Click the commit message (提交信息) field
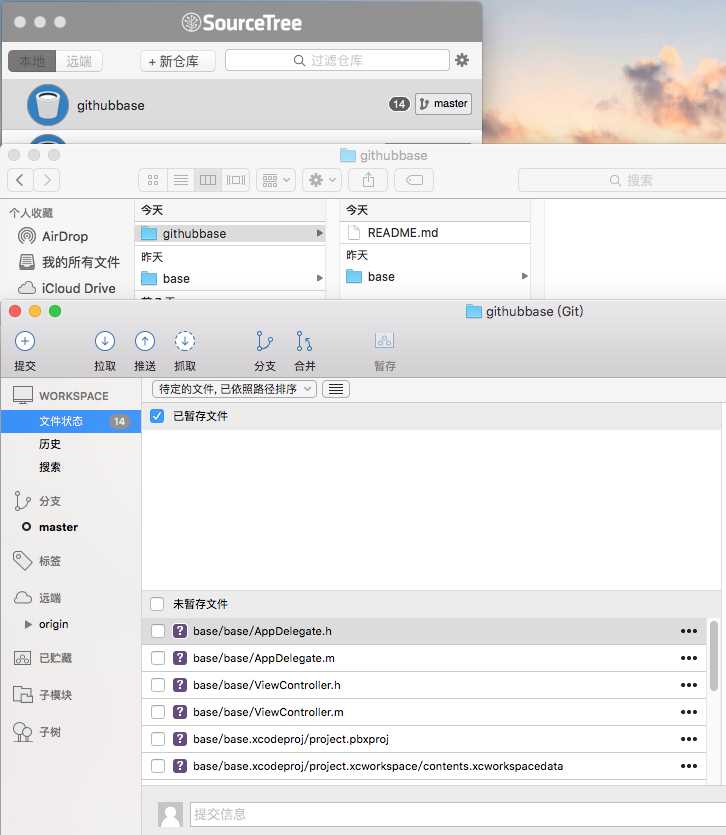Viewport: 726px width, 835px height. click(458, 814)
